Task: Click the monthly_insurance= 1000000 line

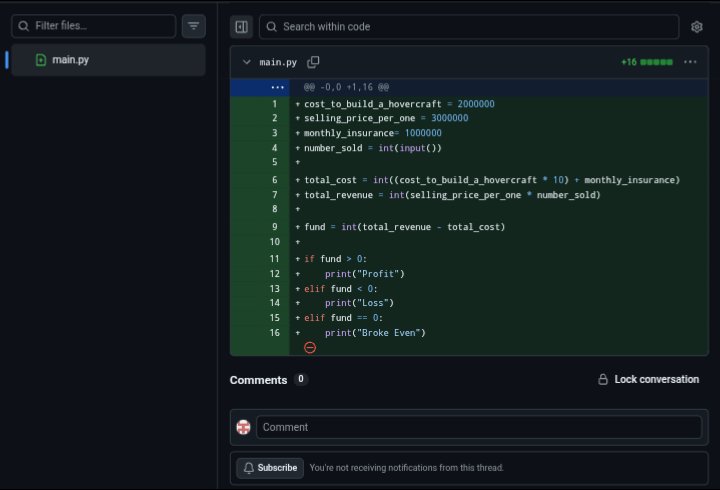Action: coord(373,133)
